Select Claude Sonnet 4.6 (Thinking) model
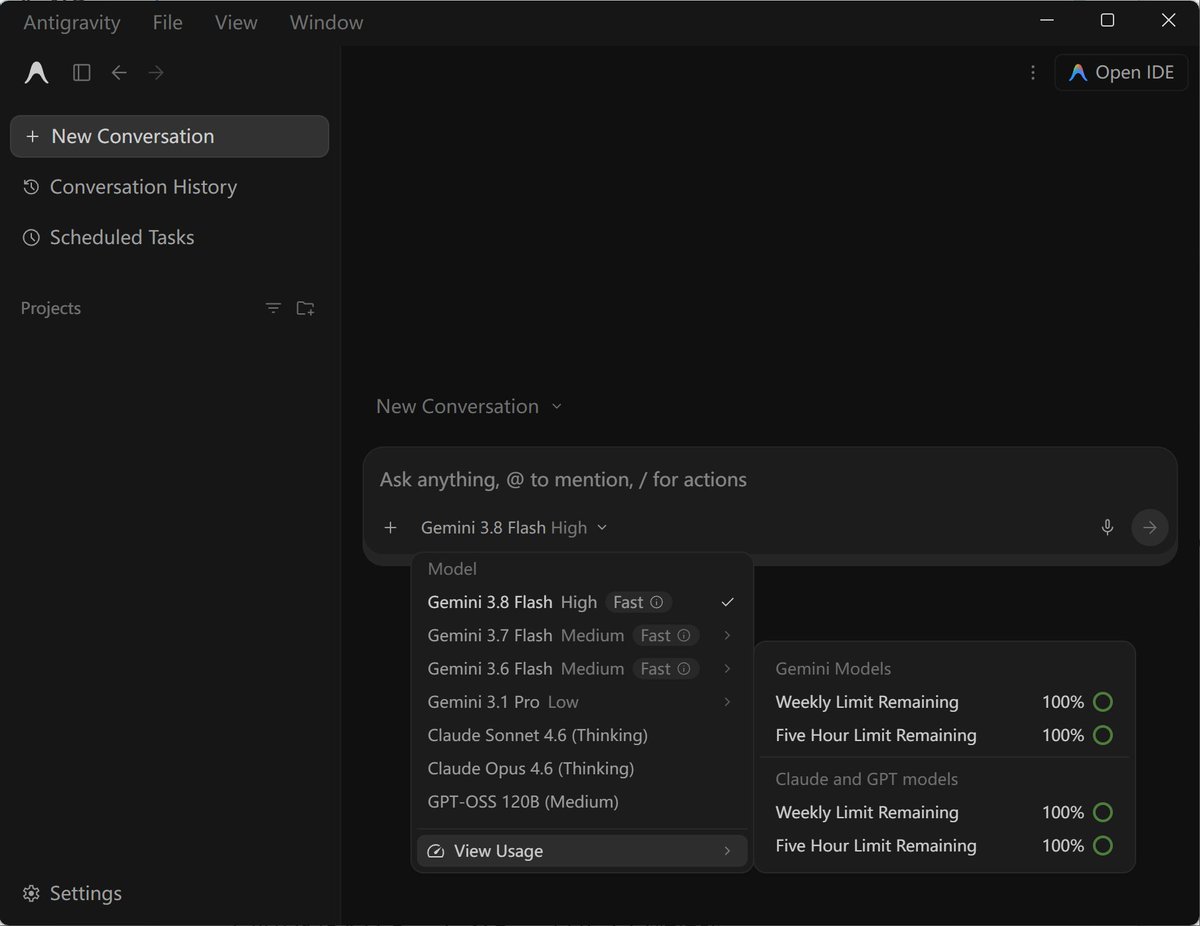 pyautogui.click(x=582, y=735)
